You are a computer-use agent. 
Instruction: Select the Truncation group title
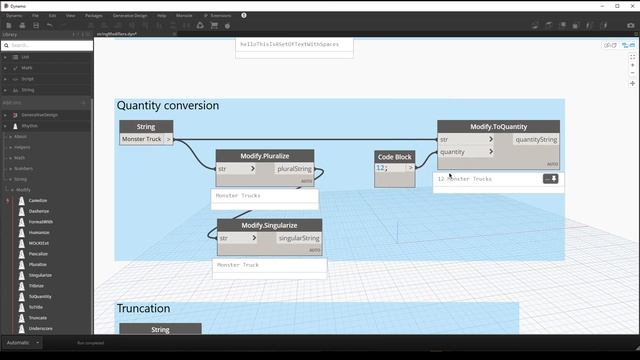tap(143, 308)
